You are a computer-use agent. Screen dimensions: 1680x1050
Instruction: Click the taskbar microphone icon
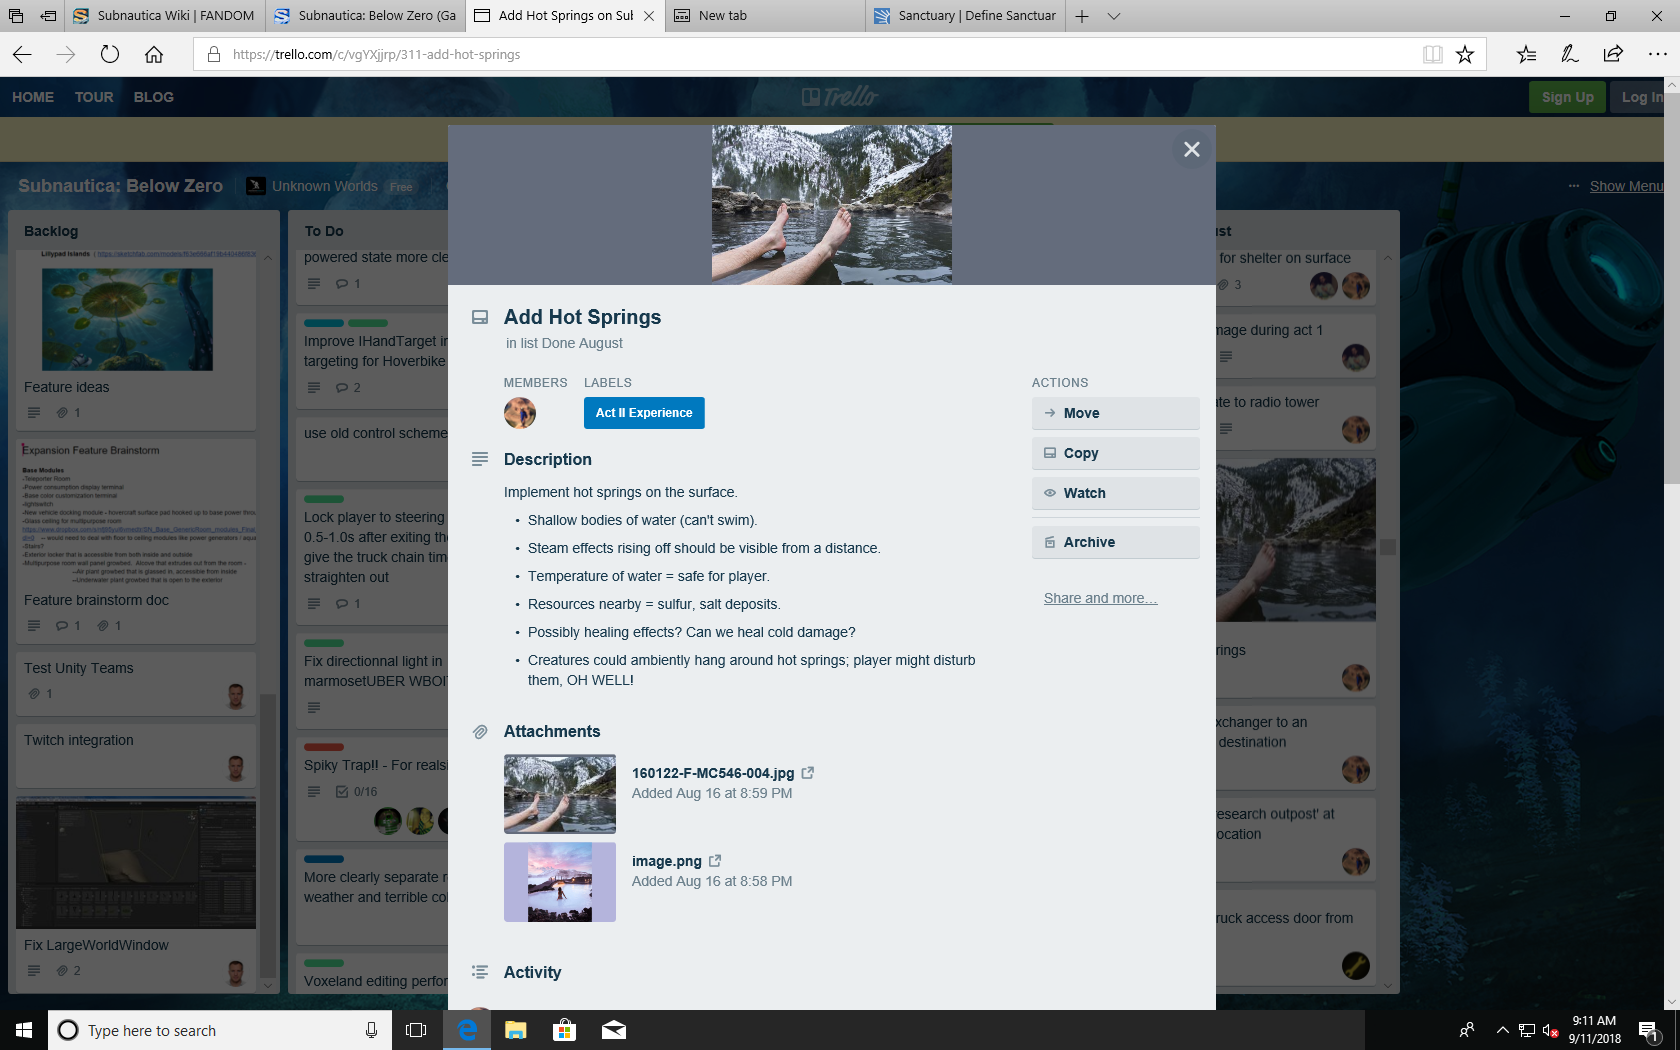[371, 1030]
